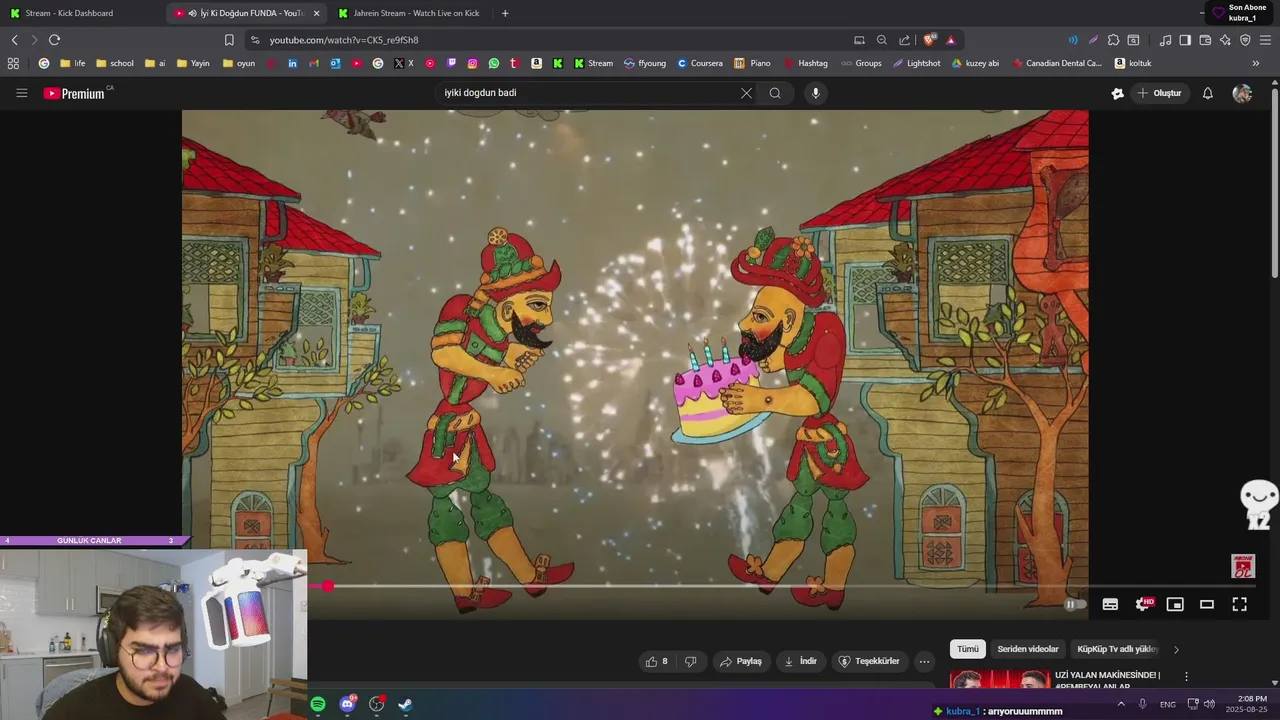Switch to Stream - Kick Dashboard tab
Image resolution: width=1280 pixels, height=720 pixels.
(70, 13)
